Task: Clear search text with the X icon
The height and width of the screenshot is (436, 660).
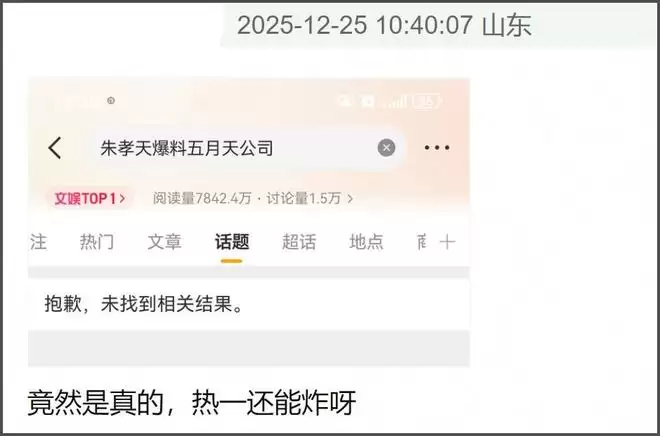Action: pyautogui.click(x=386, y=148)
